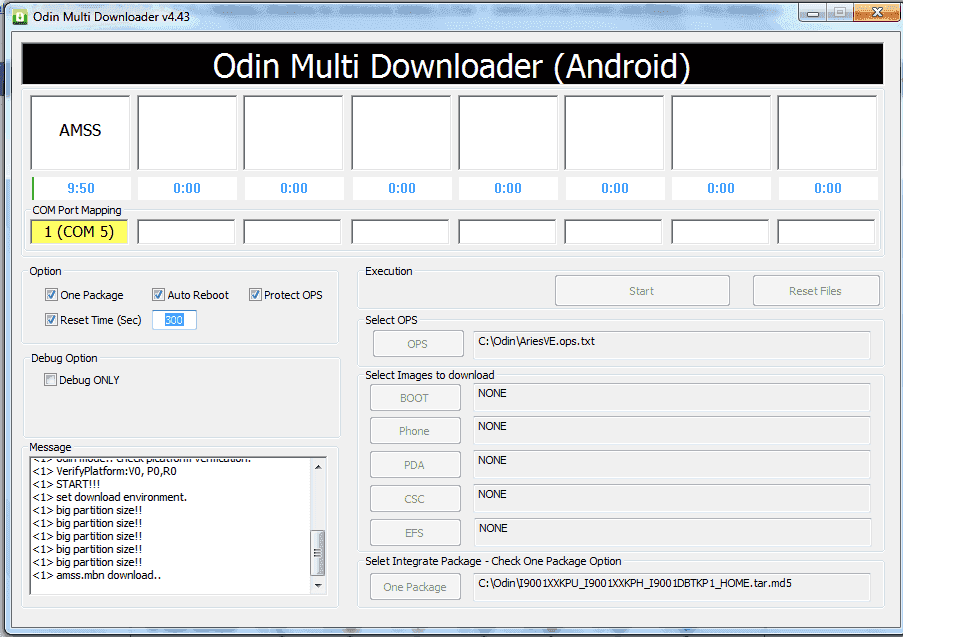Click the CSC image button
The image size is (960, 637).
(x=415, y=499)
